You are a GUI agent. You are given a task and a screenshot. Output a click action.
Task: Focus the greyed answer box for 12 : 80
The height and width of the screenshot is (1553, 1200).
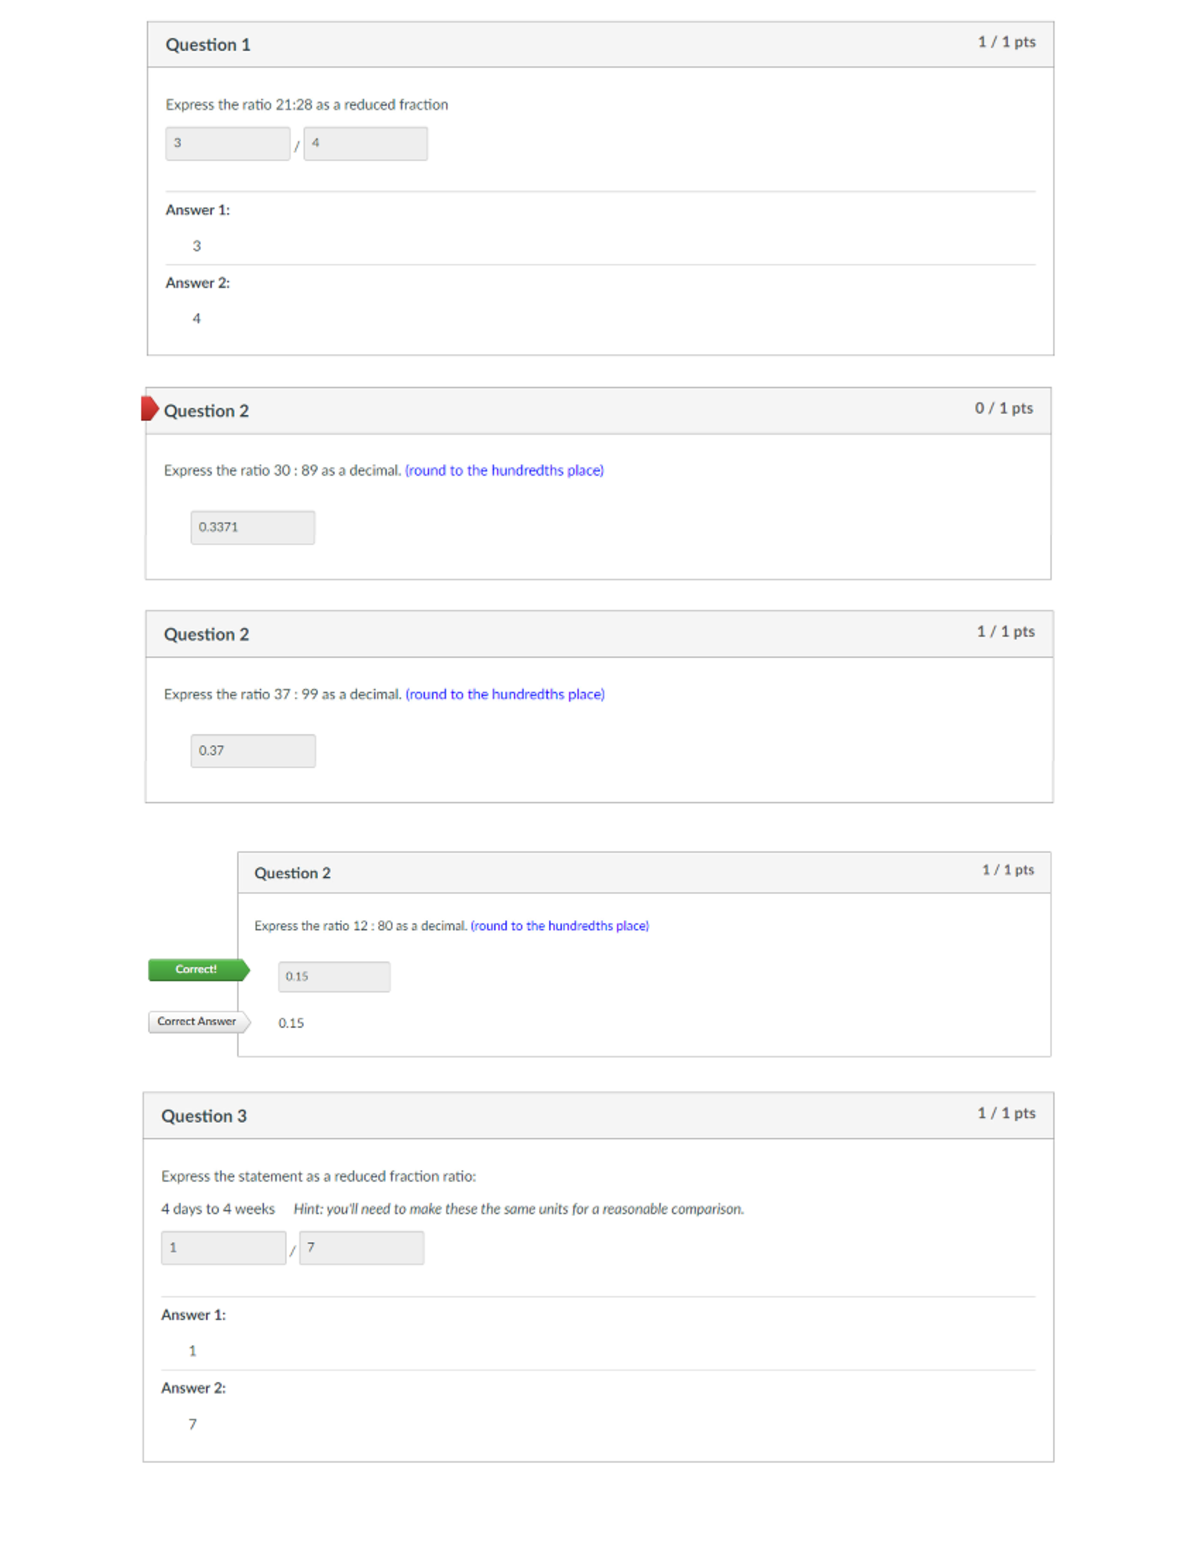pos(333,977)
